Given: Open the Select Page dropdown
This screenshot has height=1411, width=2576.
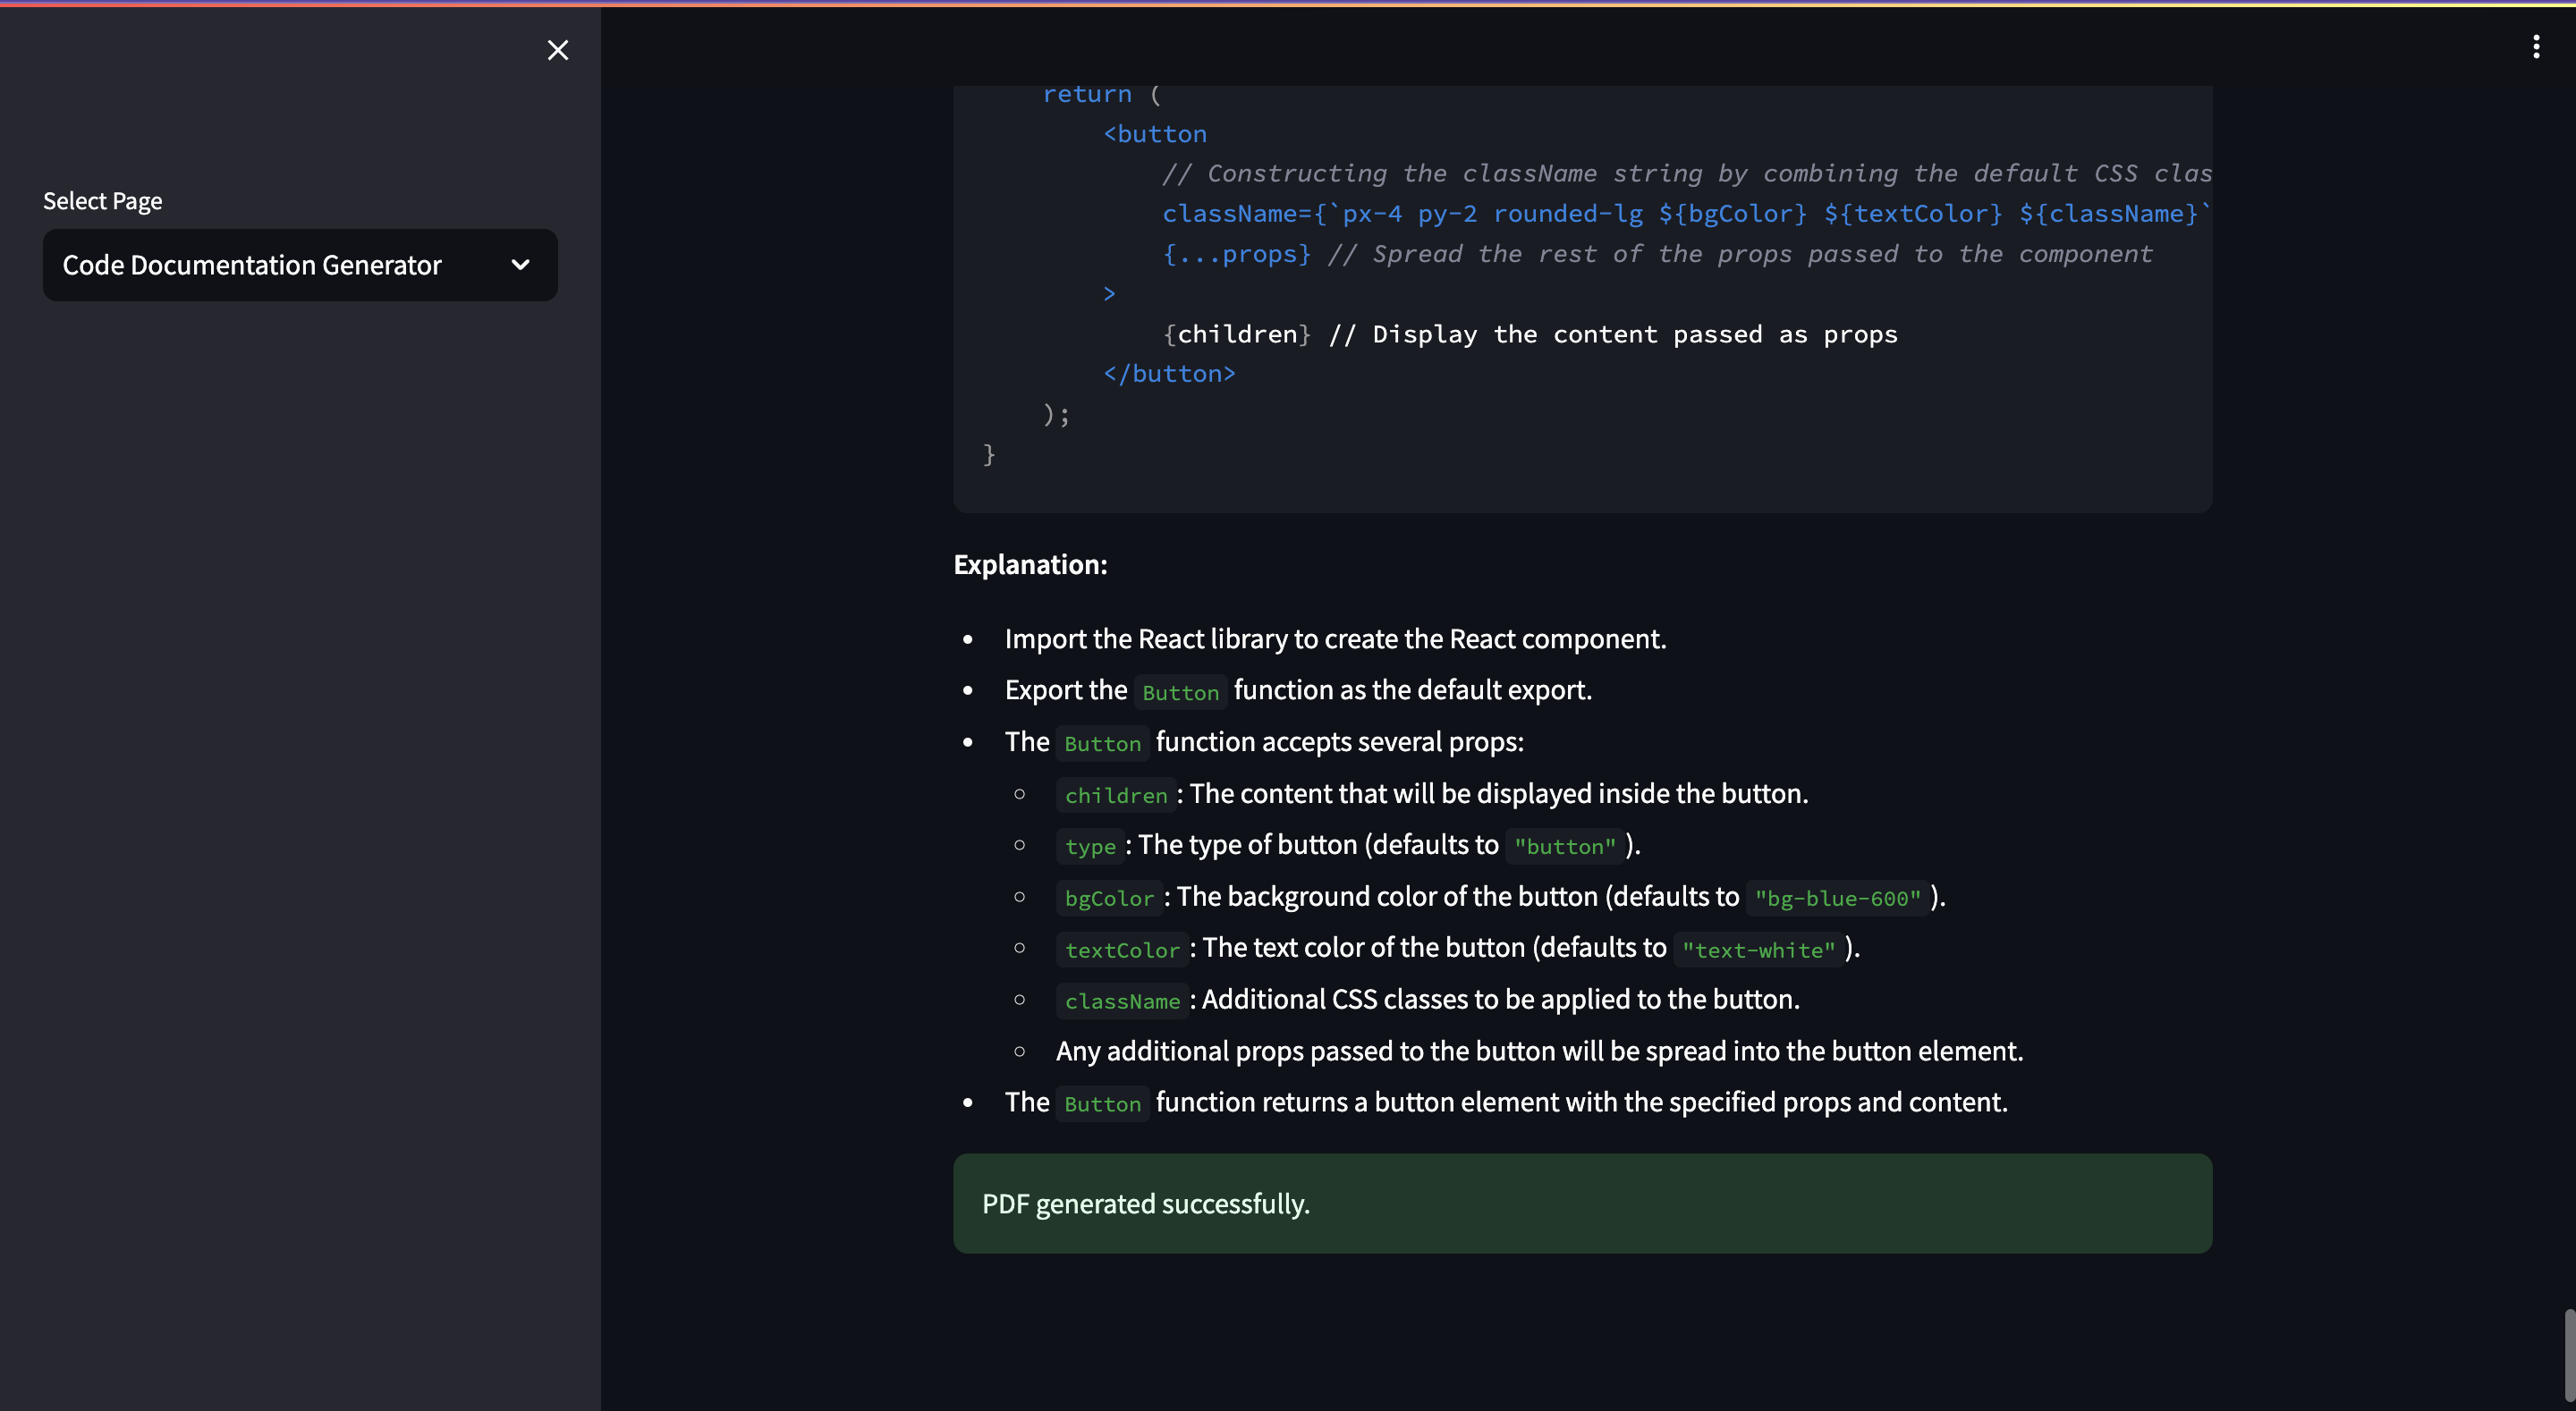Looking at the screenshot, I should click(x=299, y=264).
